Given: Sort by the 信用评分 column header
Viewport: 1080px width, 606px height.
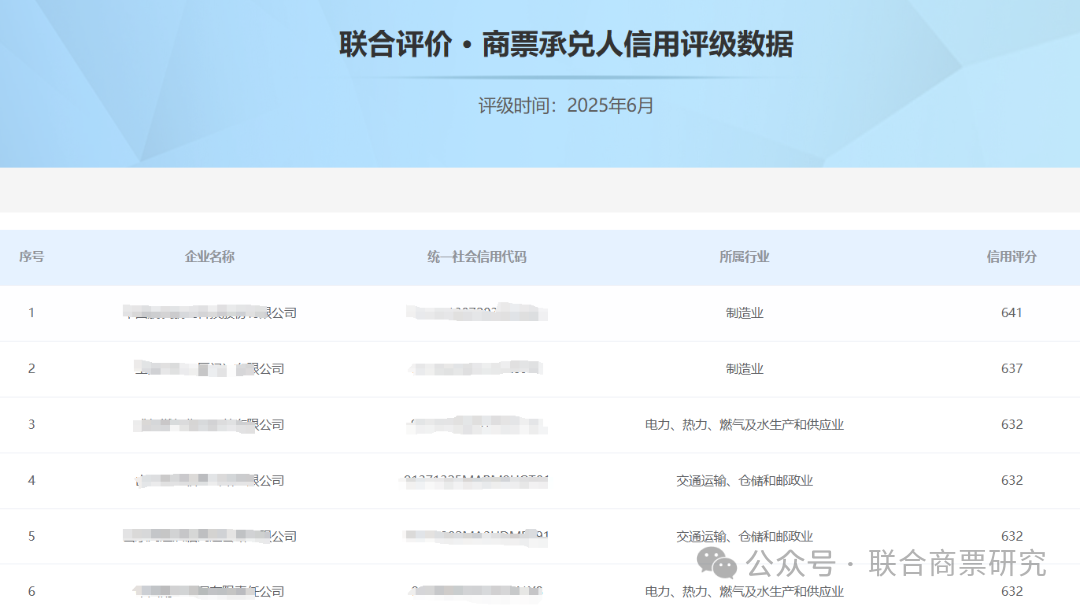Looking at the screenshot, I should tap(1011, 257).
